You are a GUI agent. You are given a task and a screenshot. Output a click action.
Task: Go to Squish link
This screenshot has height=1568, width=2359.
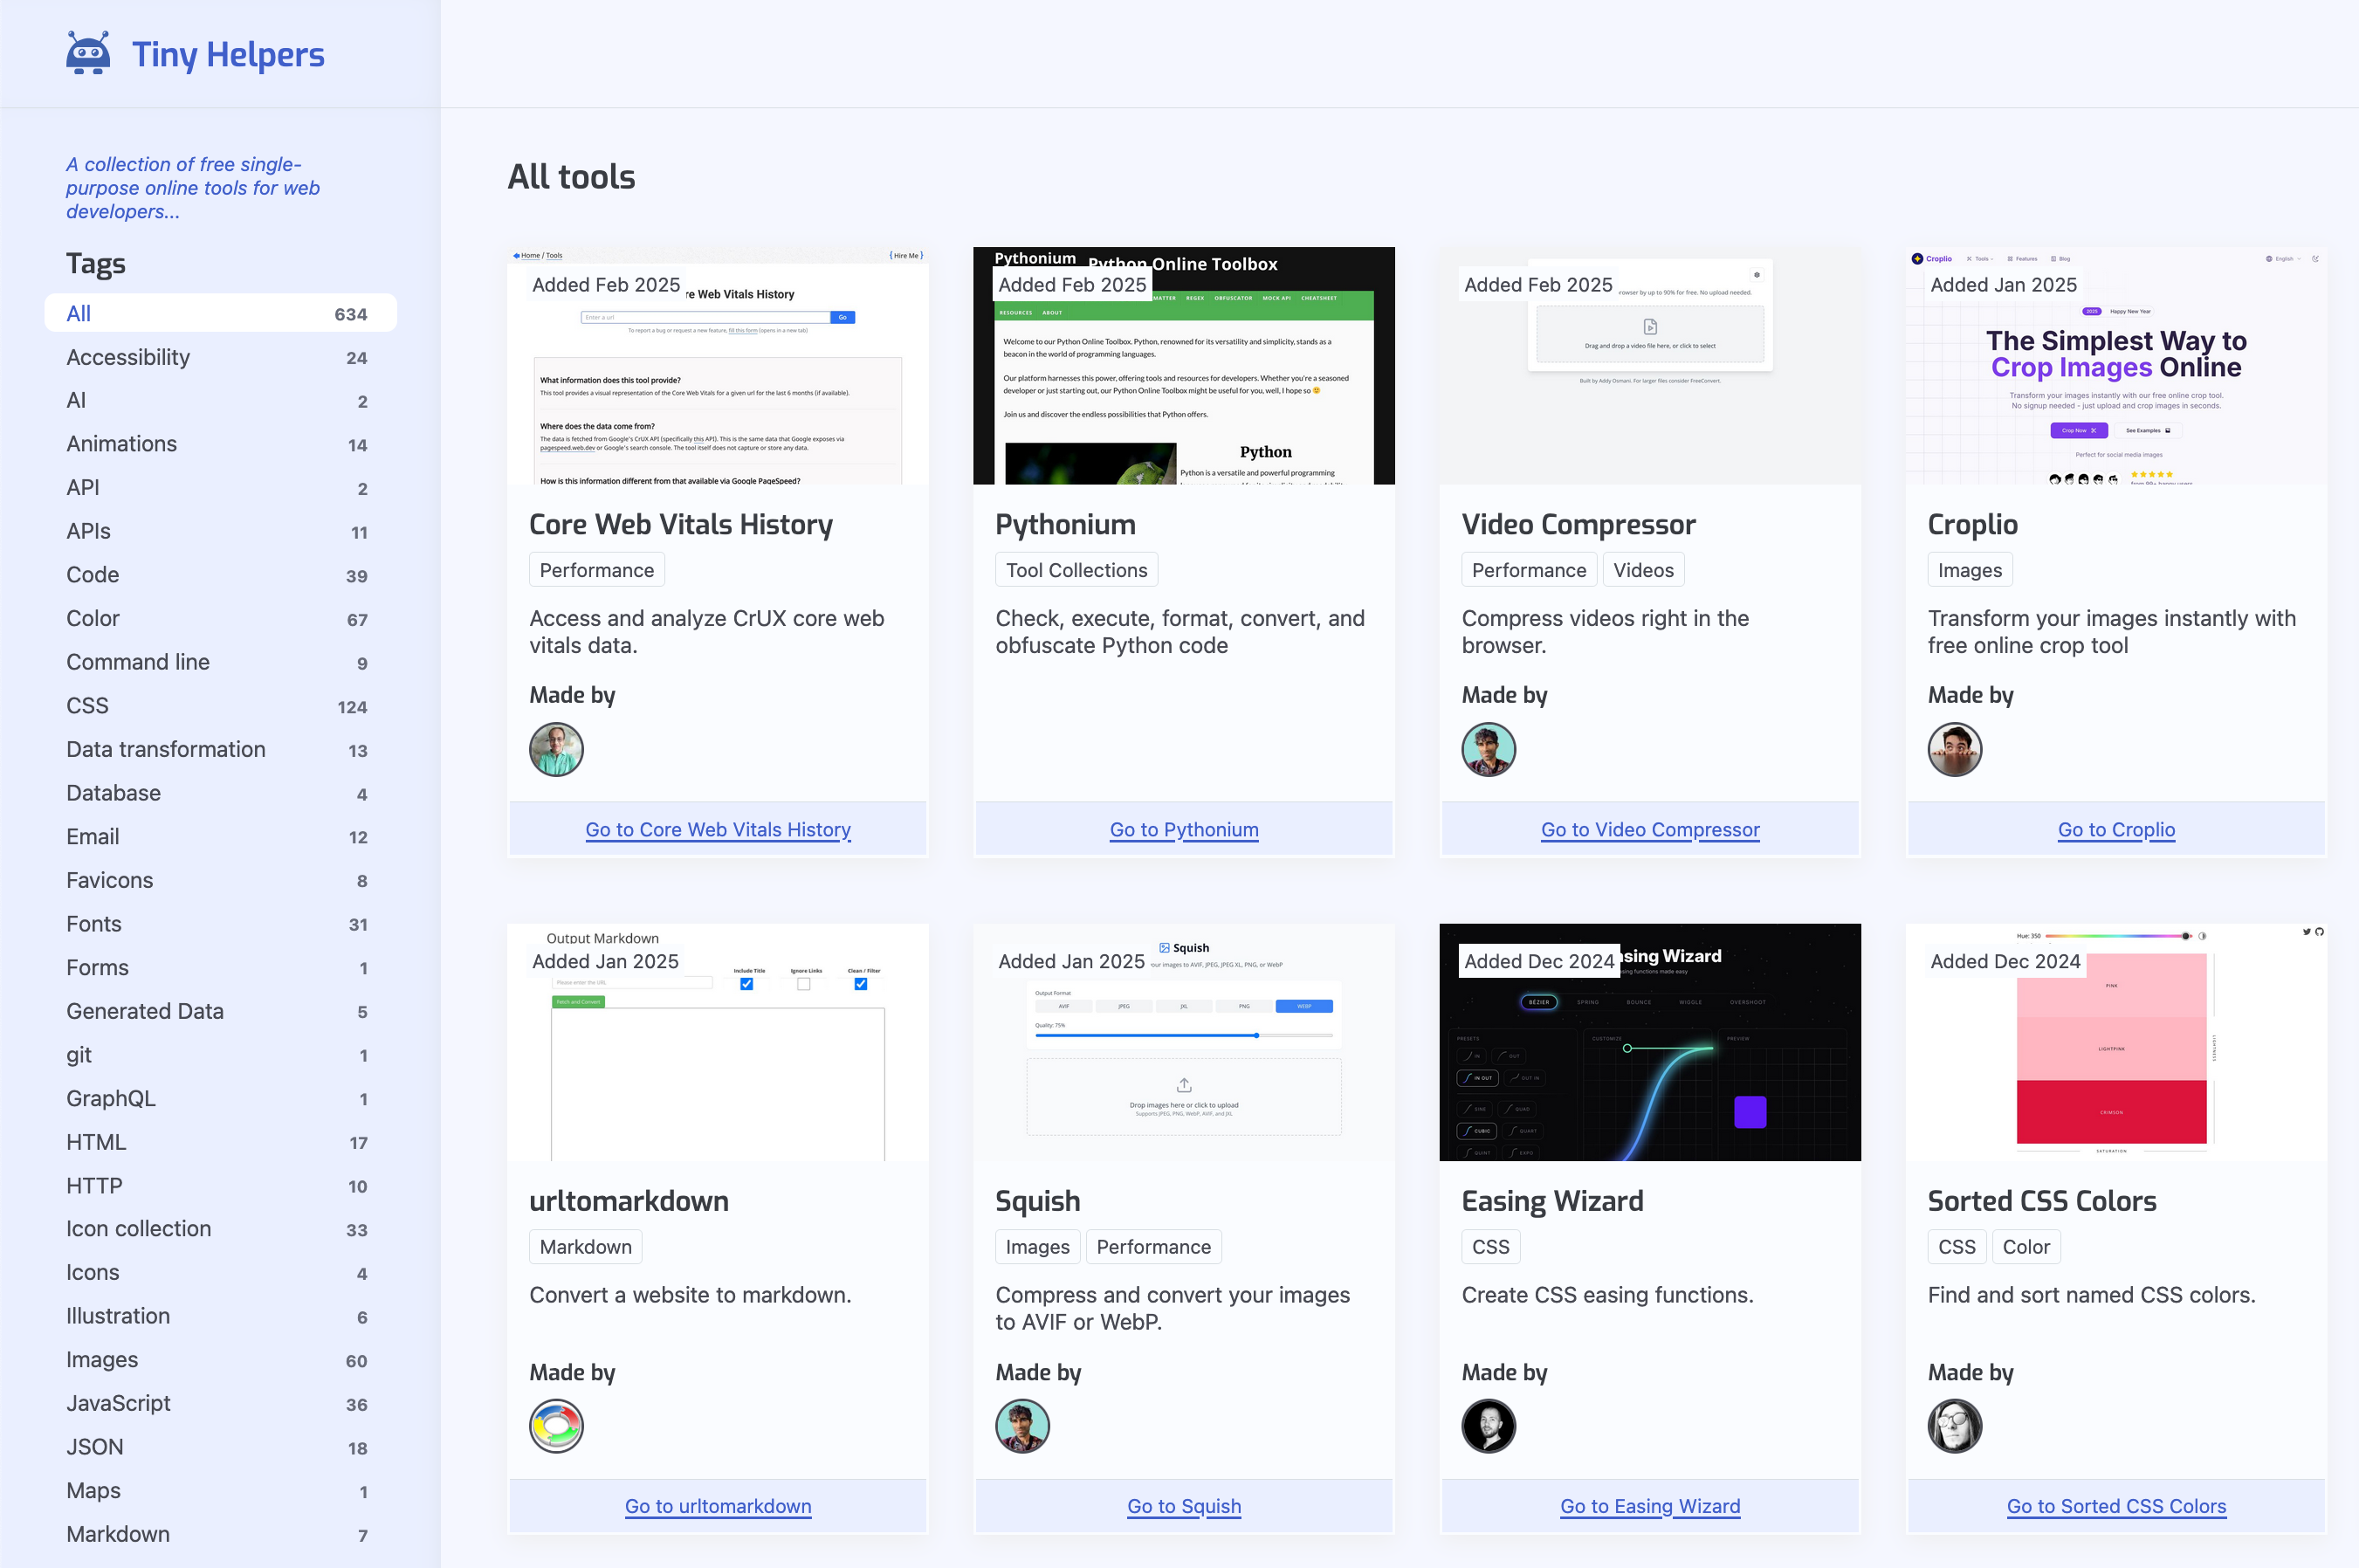coord(1184,1507)
